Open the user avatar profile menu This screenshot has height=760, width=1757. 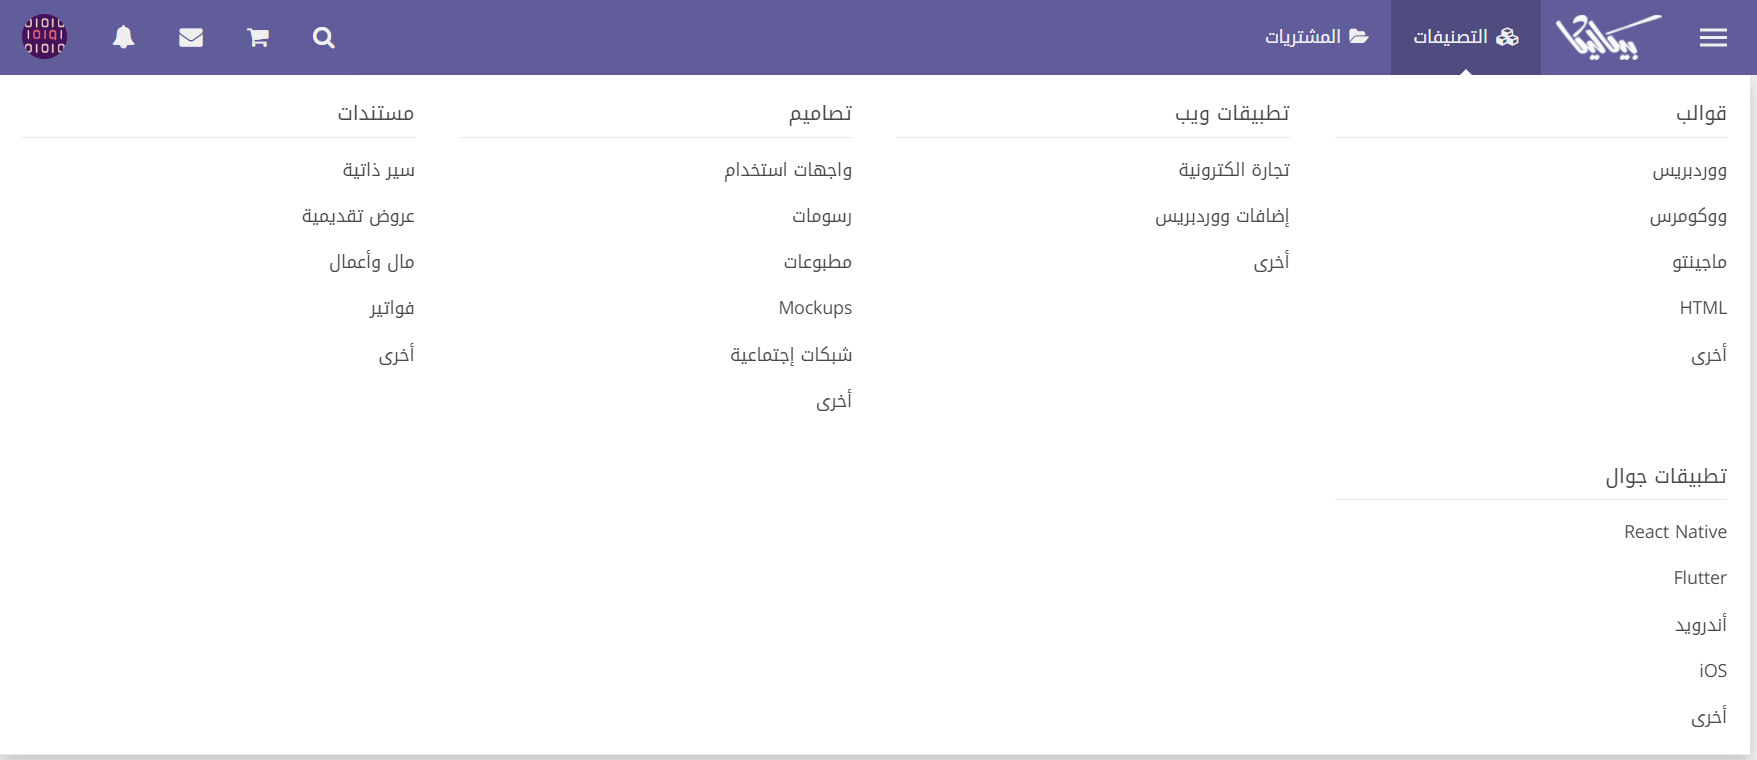[x=45, y=37]
